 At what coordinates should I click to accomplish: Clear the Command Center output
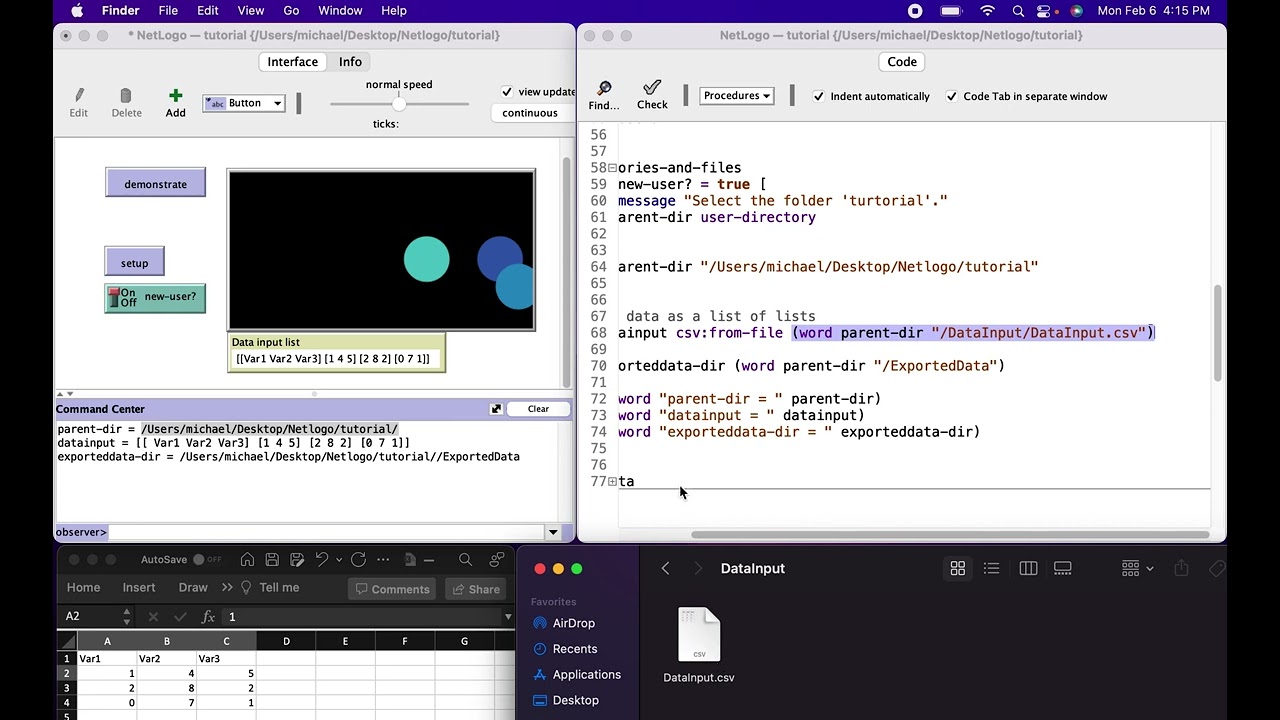pyautogui.click(x=538, y=409)
